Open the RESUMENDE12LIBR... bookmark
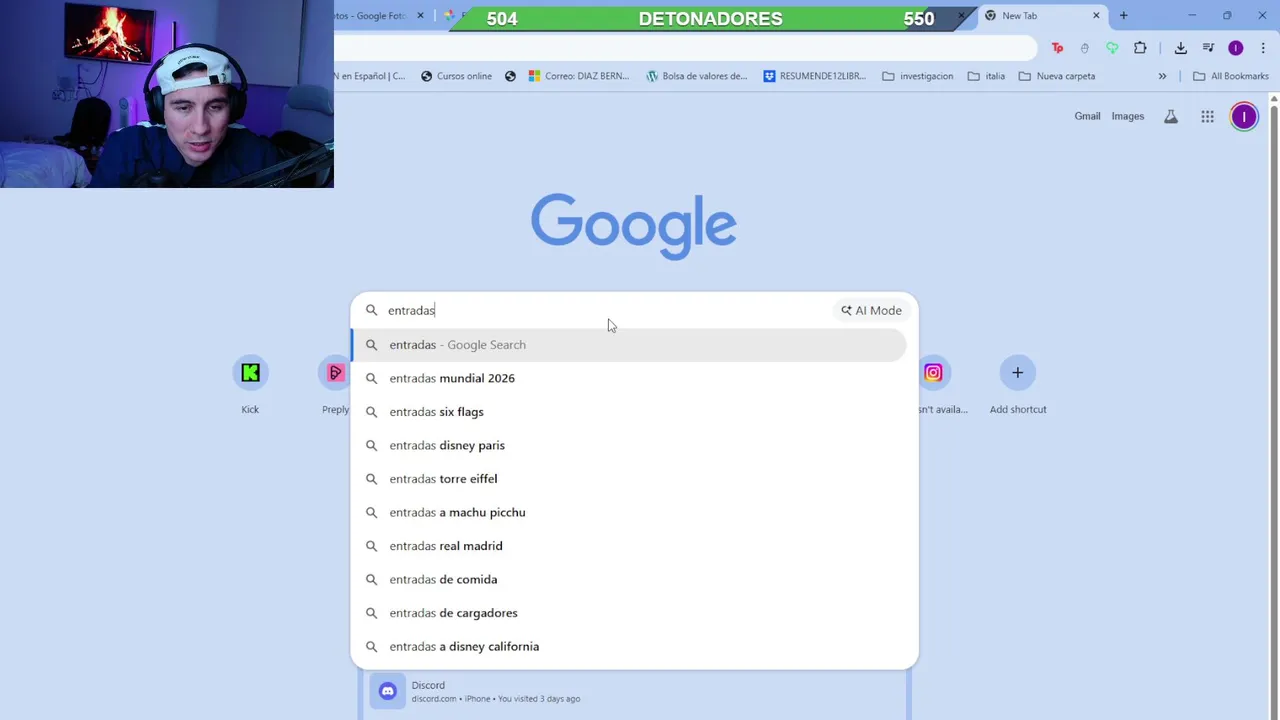 (814, 76)
